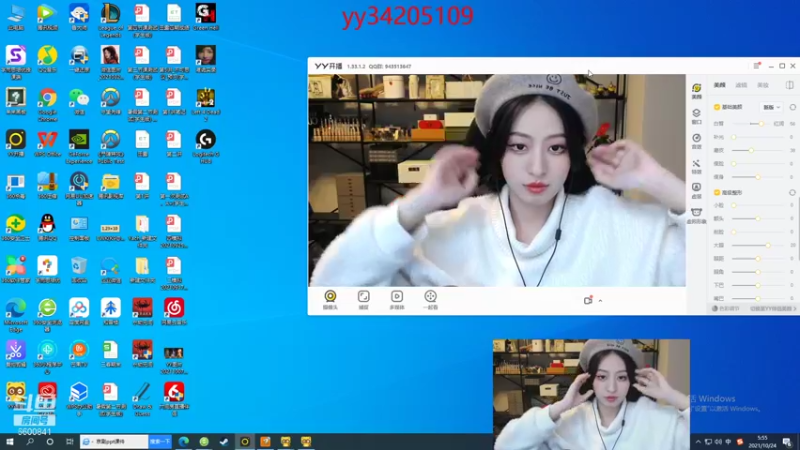The width and height of the screenshot is (800, 450).
Task: Click the YY开播 yellow ring taskbar icon
Action: (245, 441)
